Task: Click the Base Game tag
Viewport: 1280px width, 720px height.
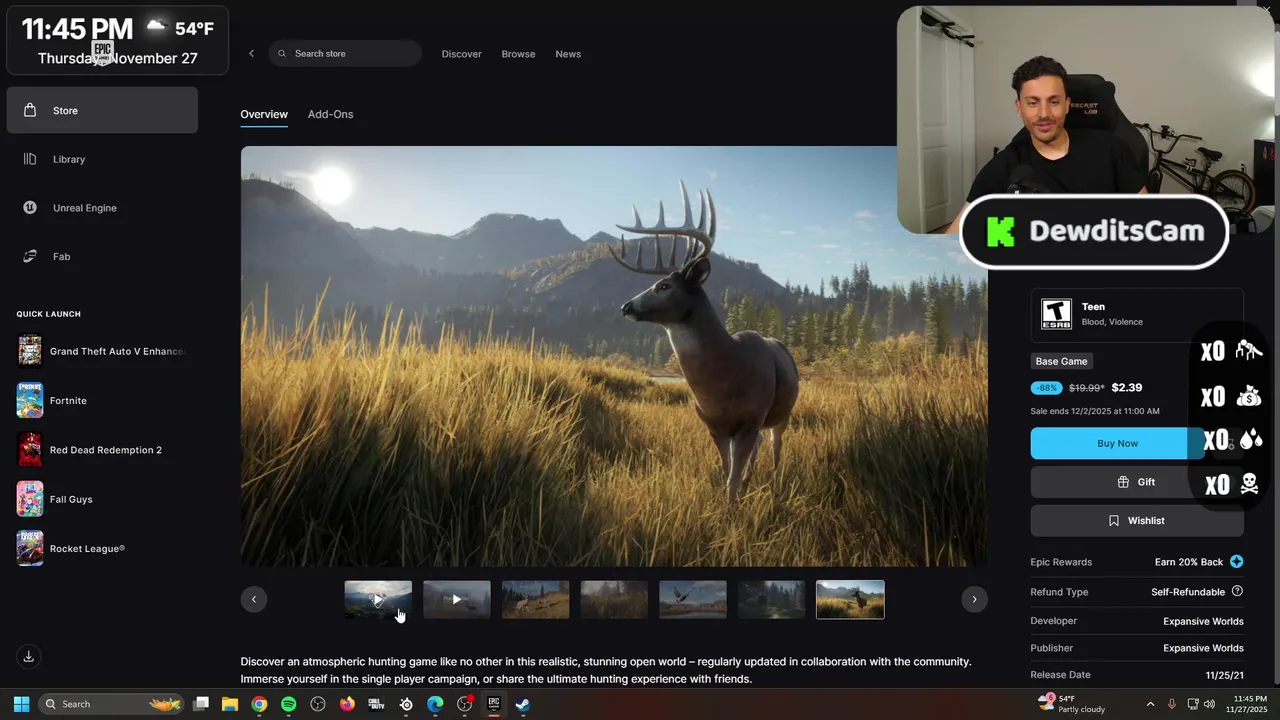Action: 1061,361
